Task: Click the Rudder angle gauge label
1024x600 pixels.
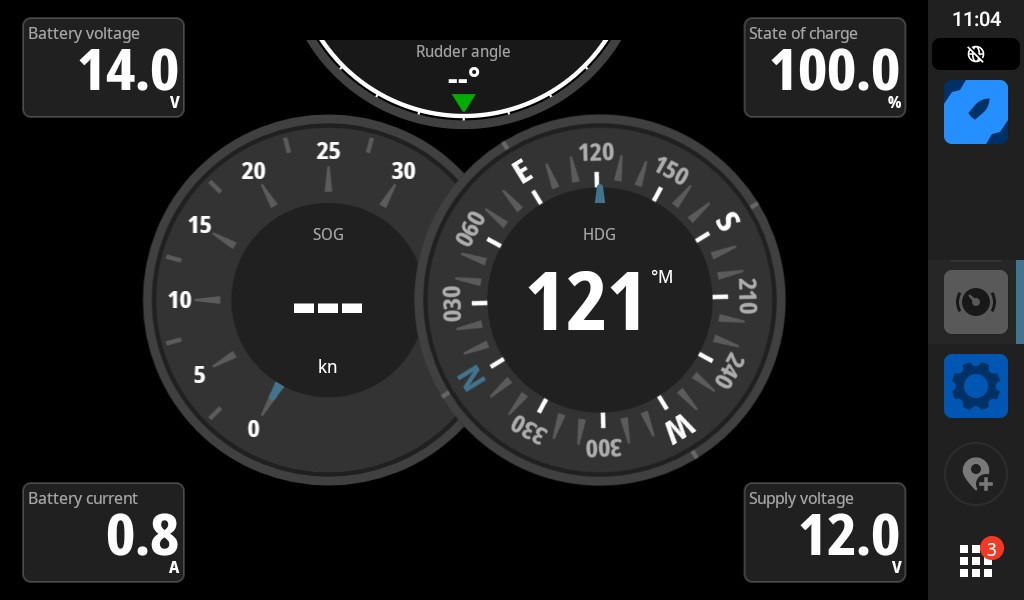Action: (x=463, y=52)
